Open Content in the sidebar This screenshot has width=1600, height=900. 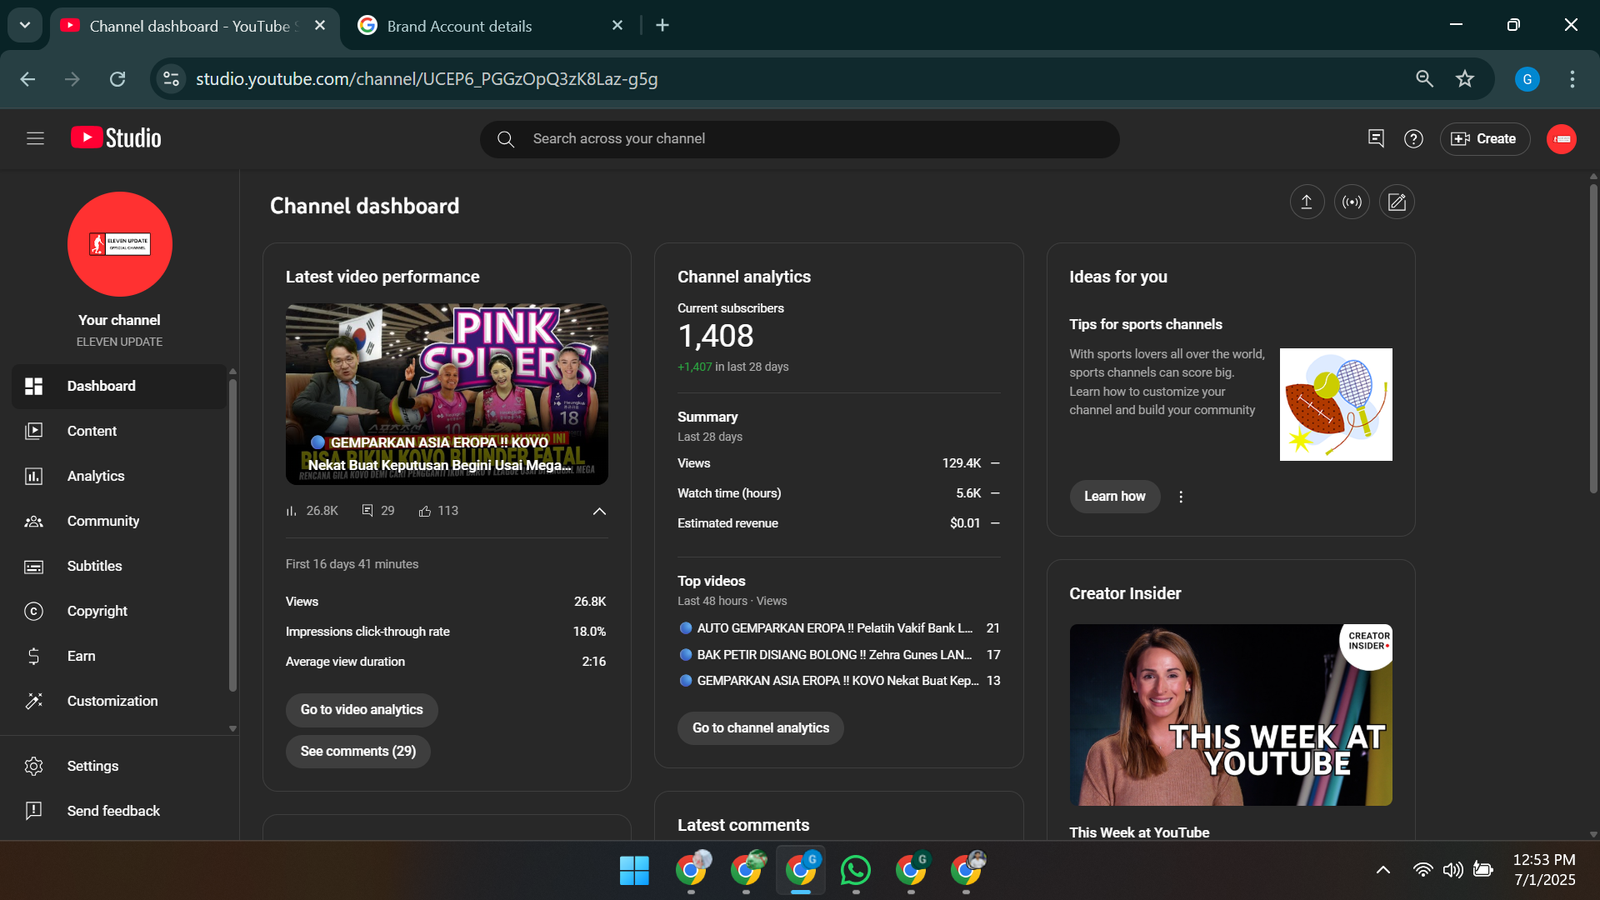119,431
